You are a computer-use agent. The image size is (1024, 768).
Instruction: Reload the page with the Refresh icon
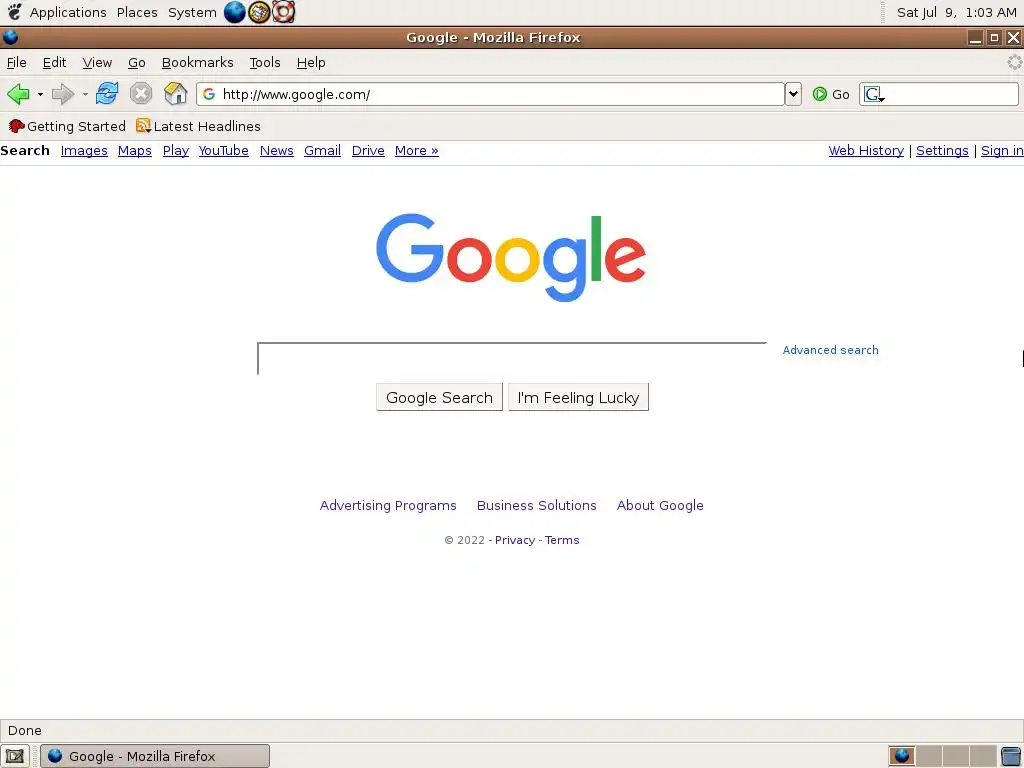coord(107,93)
